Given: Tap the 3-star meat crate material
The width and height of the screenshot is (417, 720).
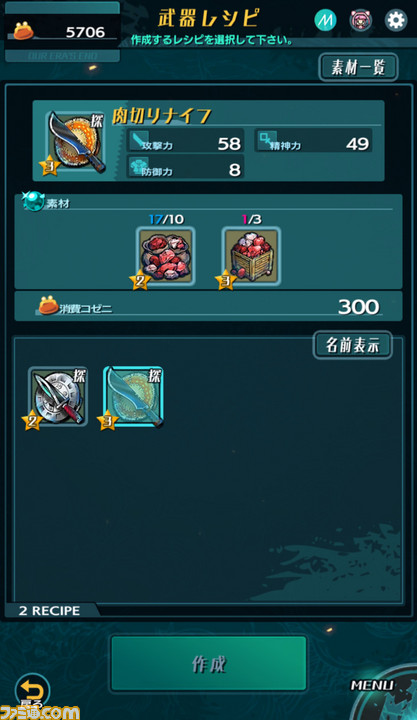Looking at the screenshot, I should [x=251, y=257].
